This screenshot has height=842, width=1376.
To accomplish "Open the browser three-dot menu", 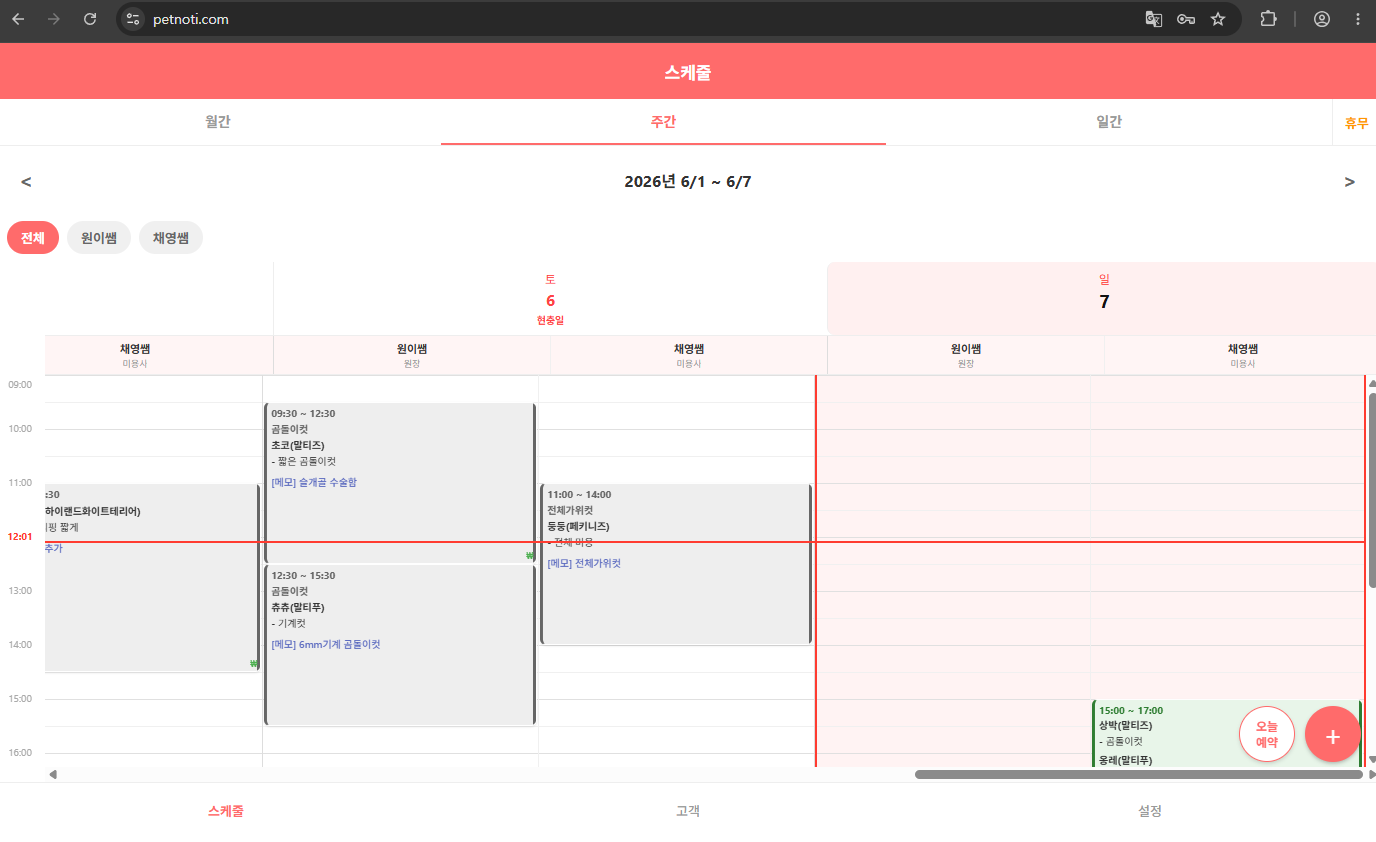I will (x=1357, y=19).
